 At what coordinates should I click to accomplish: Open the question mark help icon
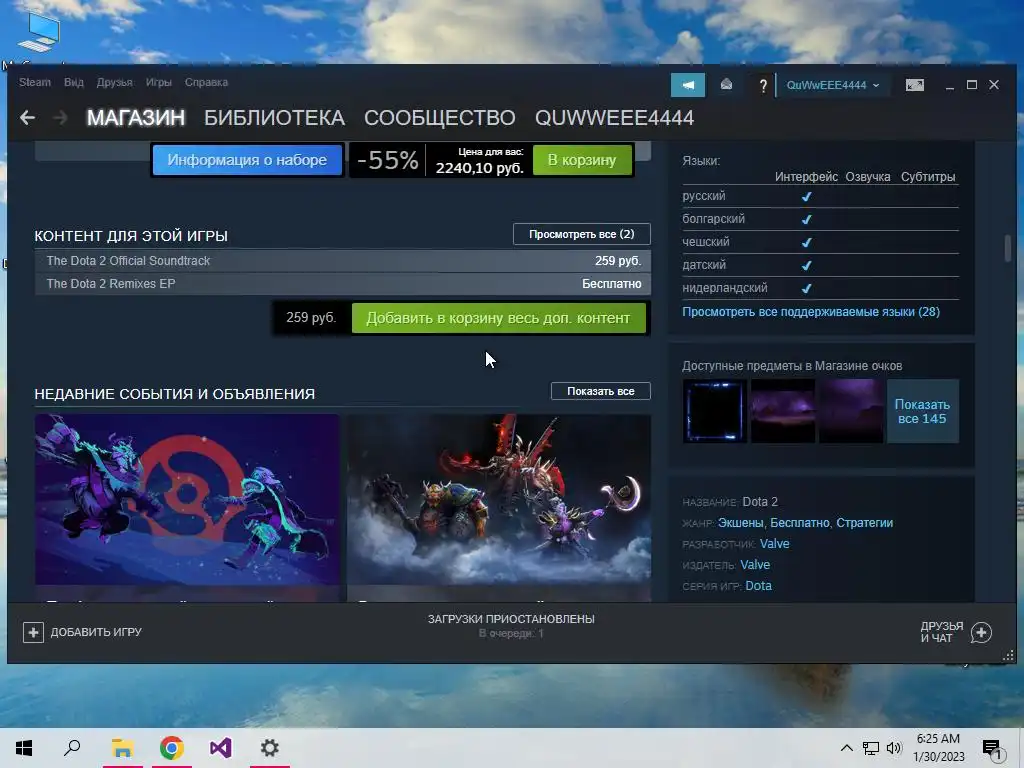[x=762, y=86]
